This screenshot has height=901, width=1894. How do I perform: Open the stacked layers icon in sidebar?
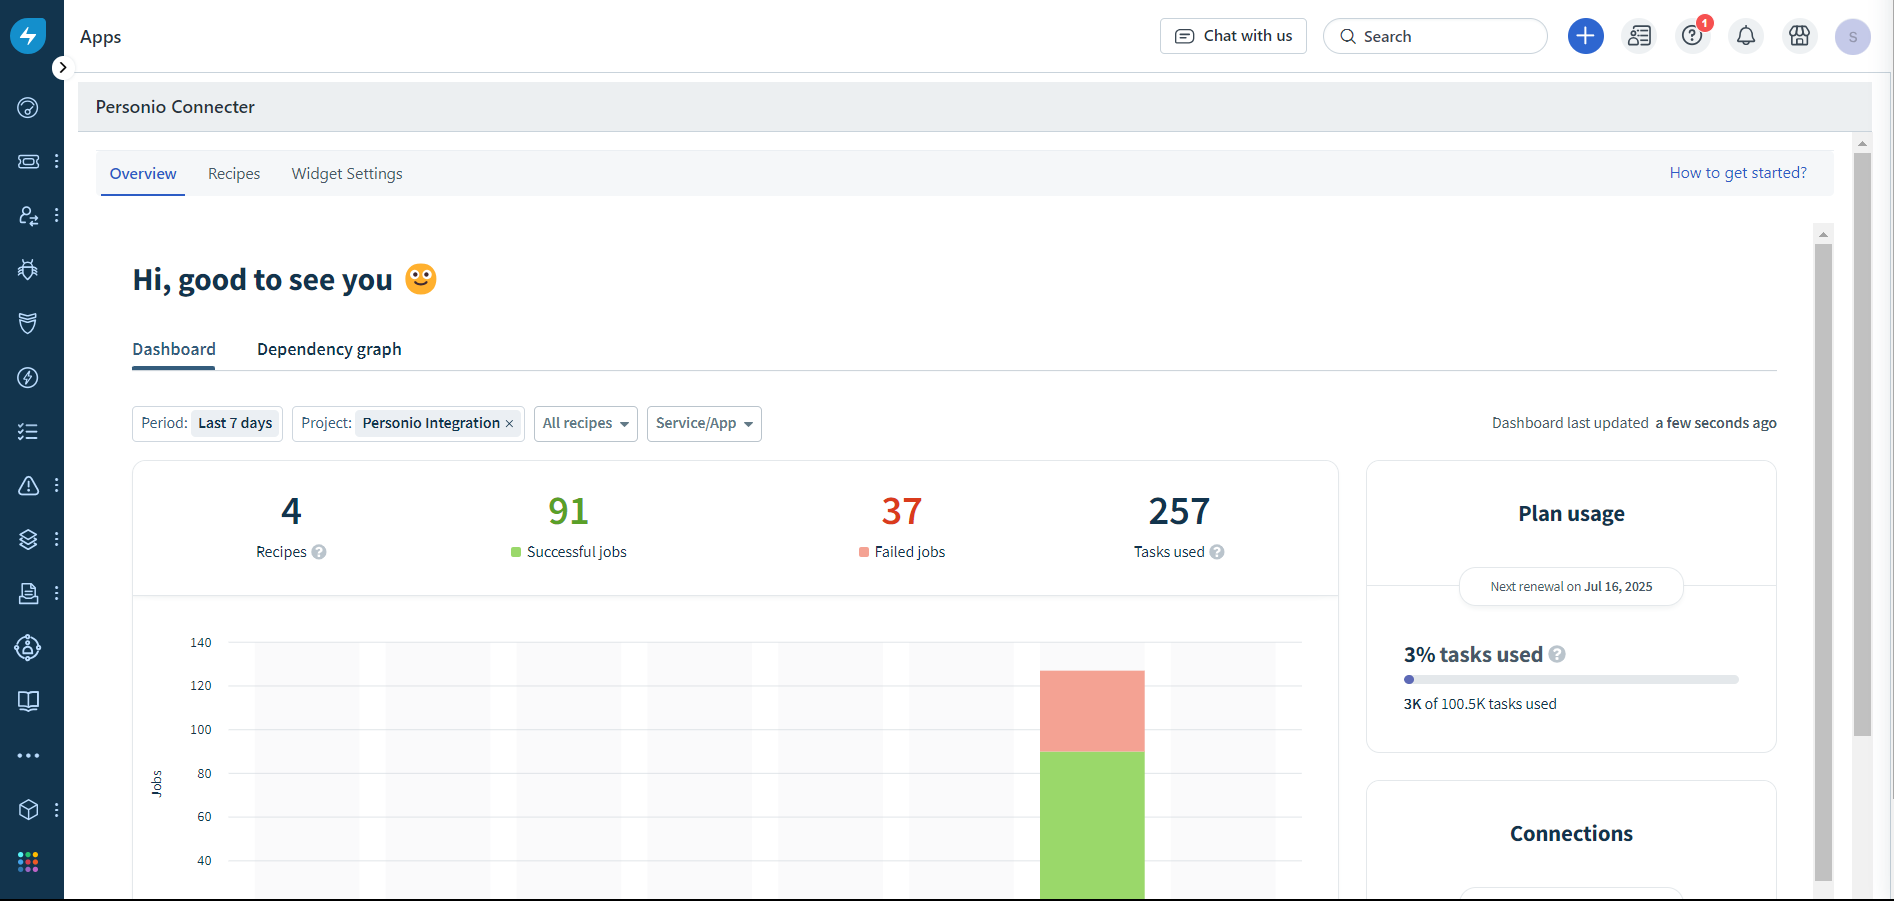(28, 539)
